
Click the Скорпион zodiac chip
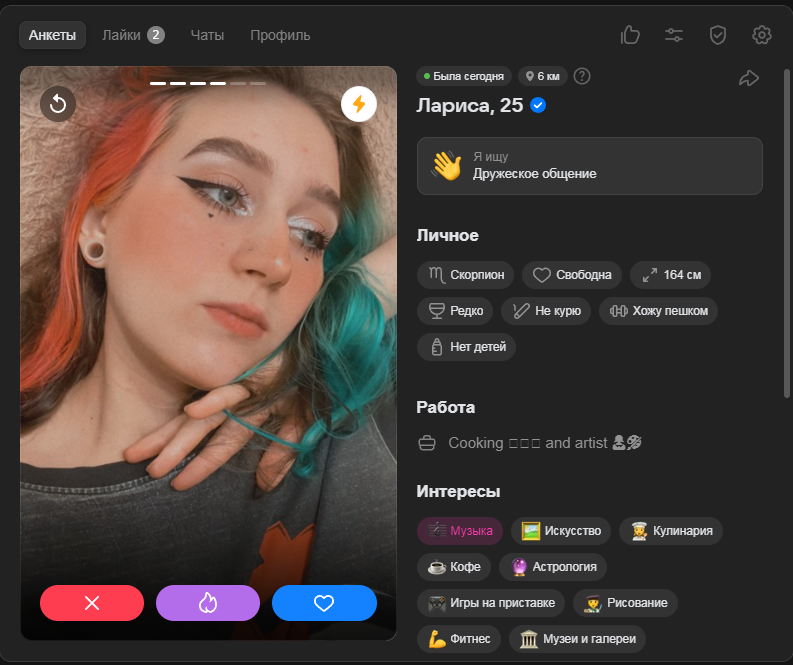point(465,275)
